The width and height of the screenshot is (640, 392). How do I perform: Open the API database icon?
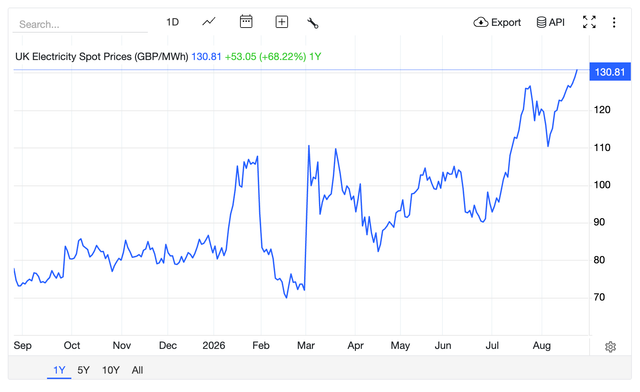[x=541, y=22]
